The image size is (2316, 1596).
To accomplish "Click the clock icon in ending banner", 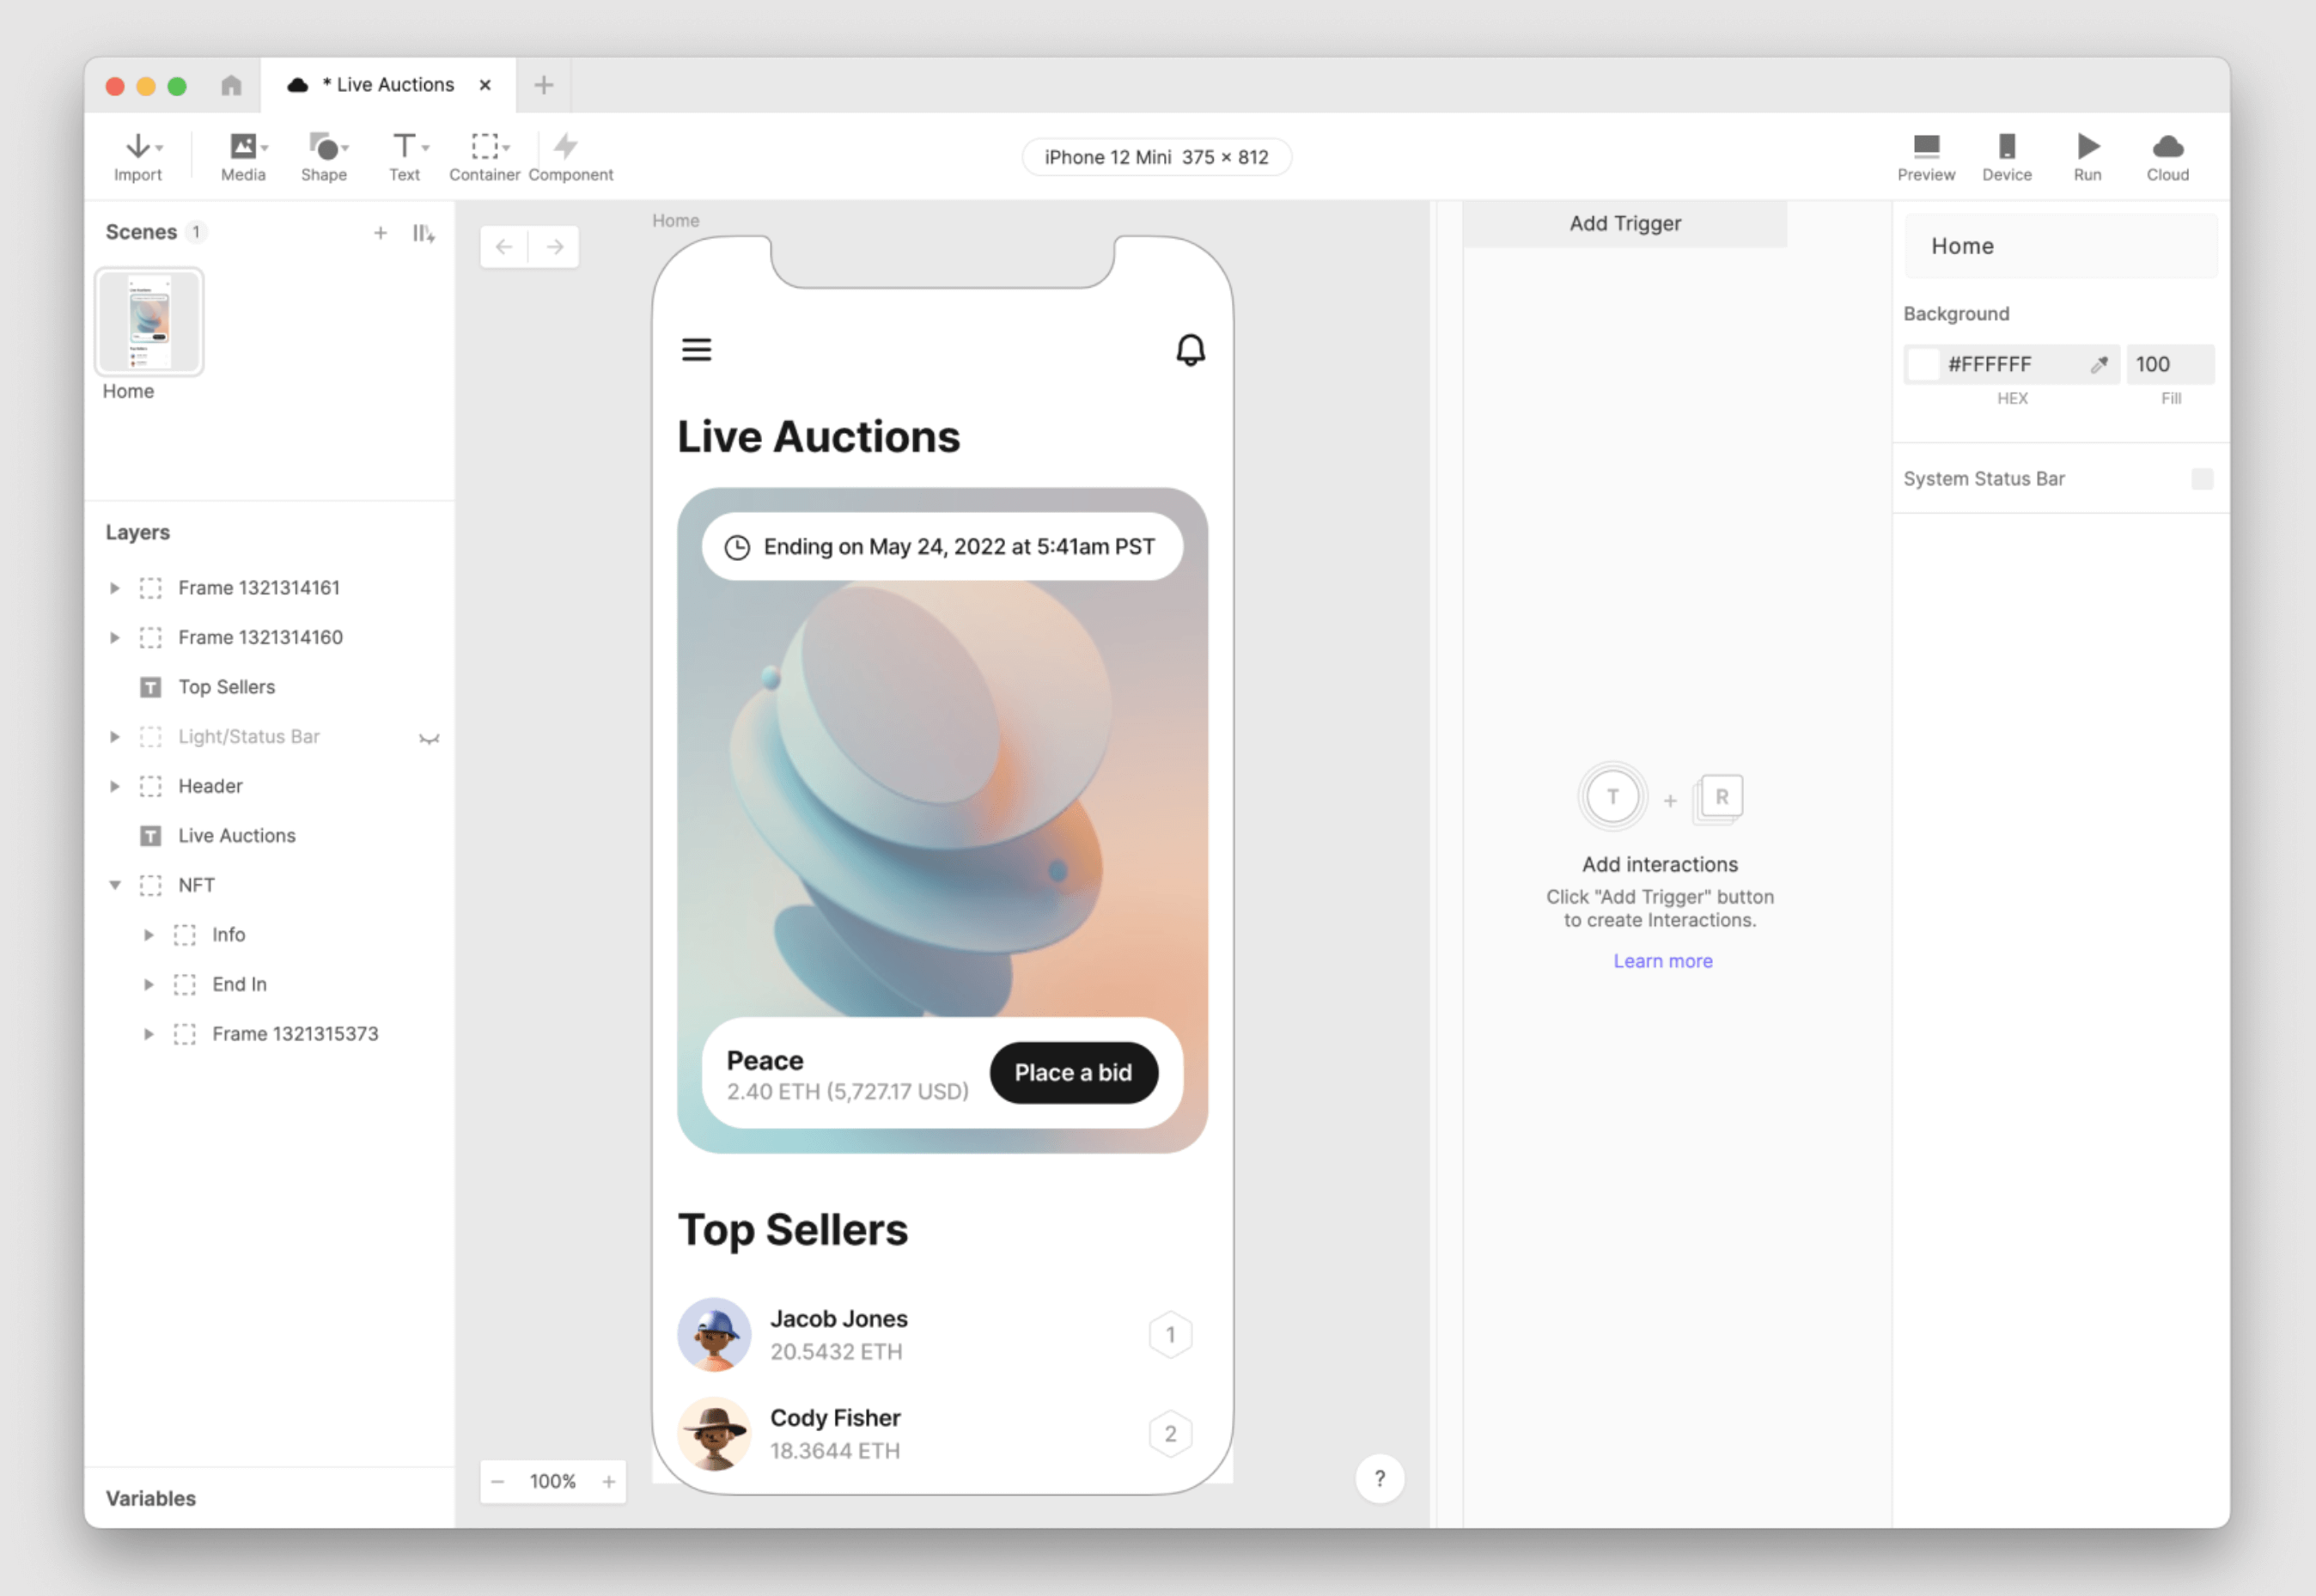I will point(737,547).
